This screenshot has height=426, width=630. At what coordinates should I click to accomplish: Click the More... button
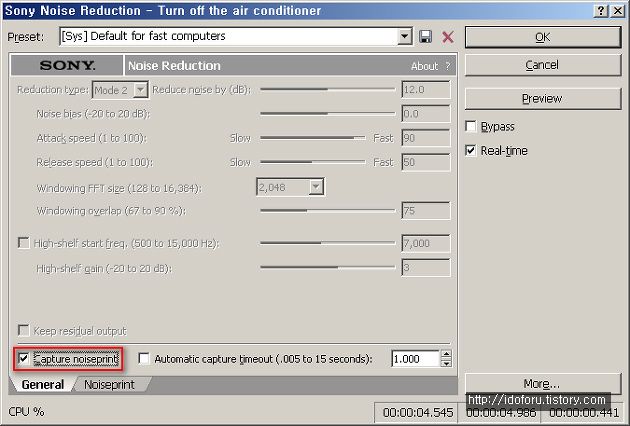point(543,384)
